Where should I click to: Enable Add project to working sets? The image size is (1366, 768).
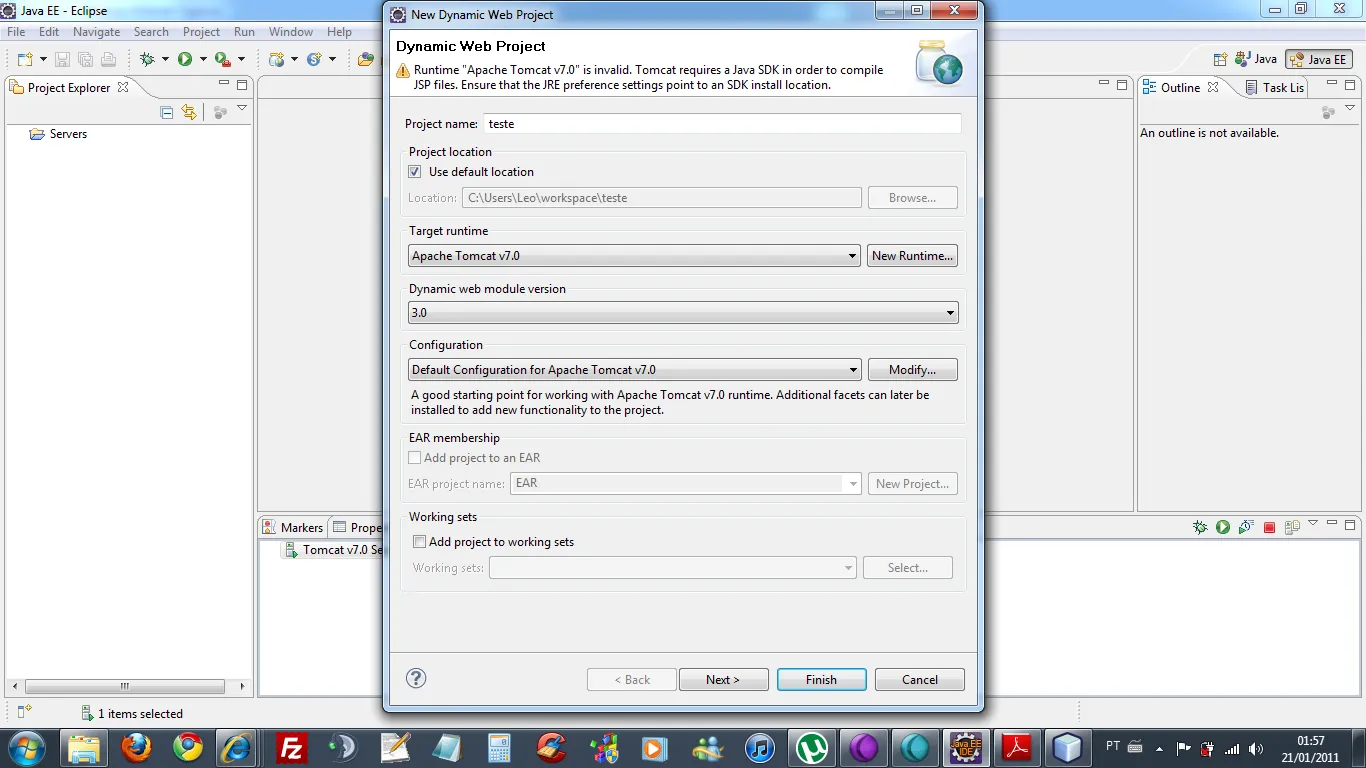tap(420, 542)
